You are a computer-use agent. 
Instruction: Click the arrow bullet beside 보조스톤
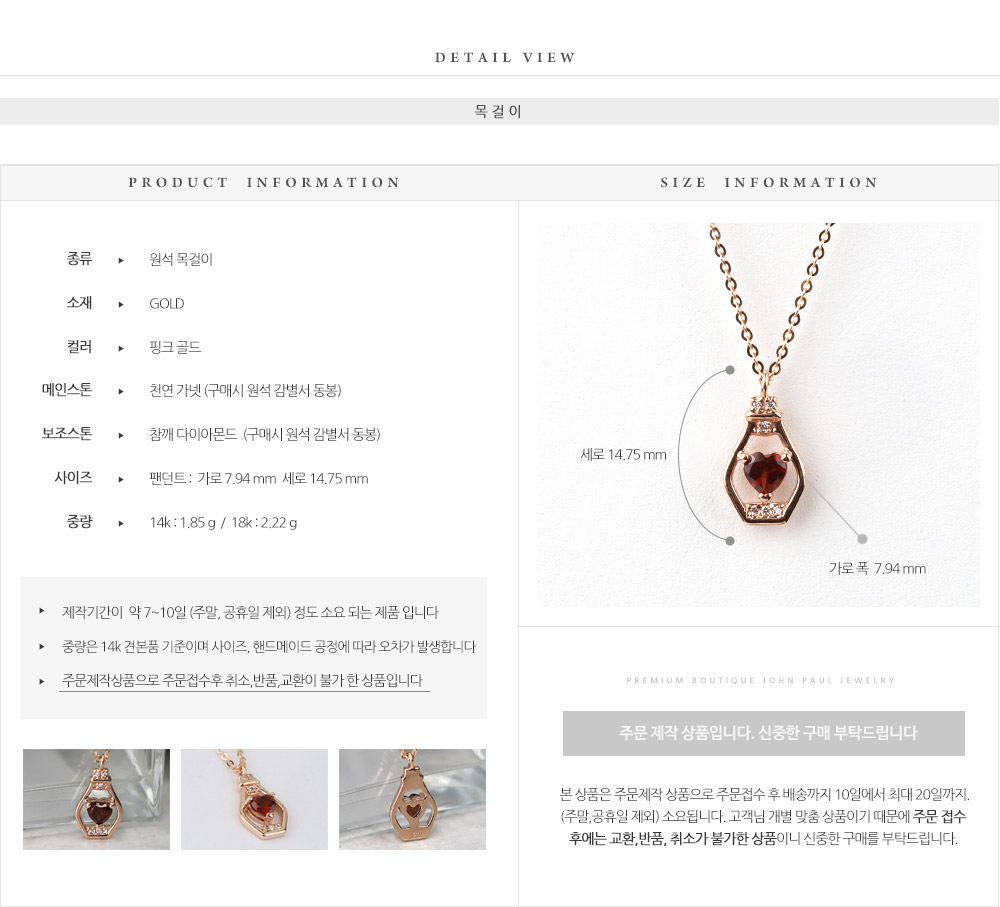(121, 436)
